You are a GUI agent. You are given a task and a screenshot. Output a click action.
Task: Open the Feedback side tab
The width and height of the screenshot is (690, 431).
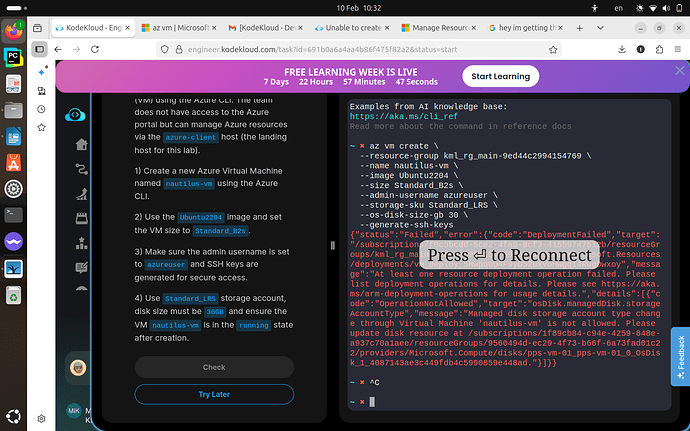pos(680,357)
